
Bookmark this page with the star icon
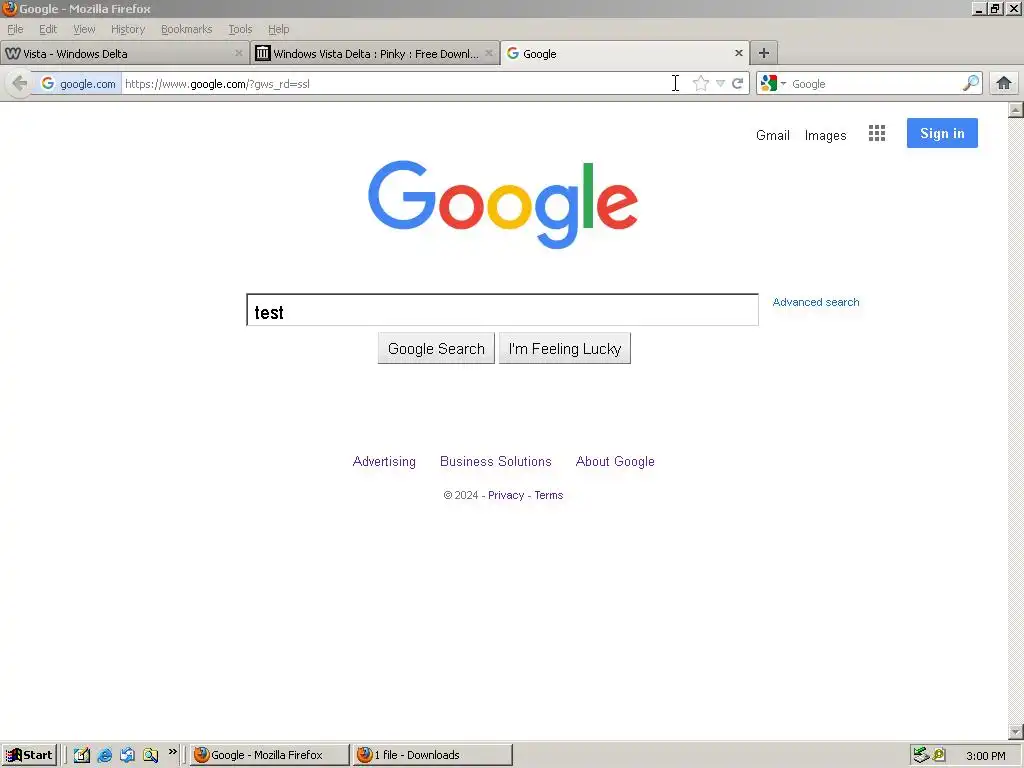point(701,84)
